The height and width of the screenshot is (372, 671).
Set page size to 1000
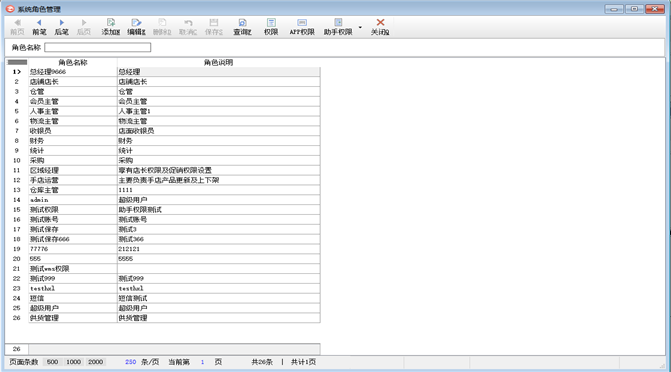pos(73,362)
